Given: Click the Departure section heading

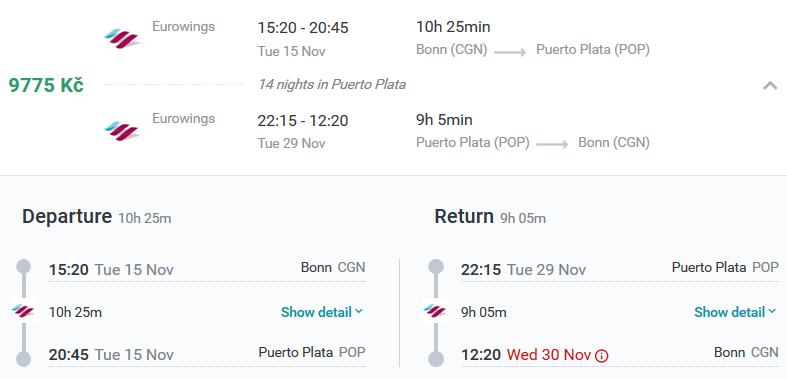Looking at the screenshot, I should (67, 216).
